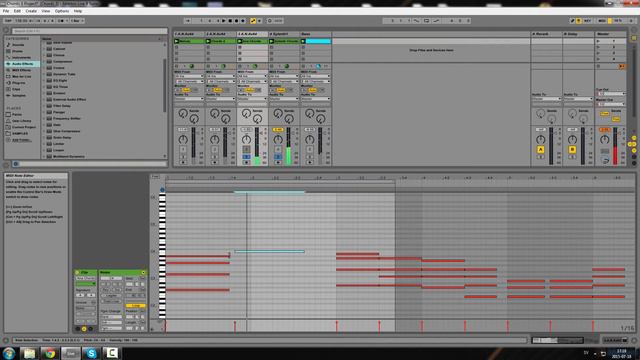Screen dimensions: 640x360
Task: Toggle the browser preview headphone button
Action: pyautogui.click(x=16, y=164)
